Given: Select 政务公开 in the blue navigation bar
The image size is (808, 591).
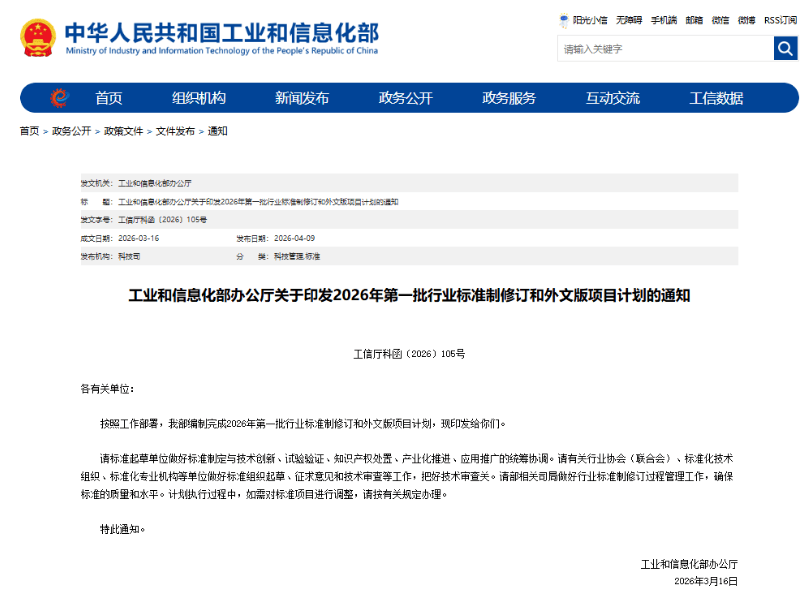Looking at the screenshot, I should click(x=406, y=98).
